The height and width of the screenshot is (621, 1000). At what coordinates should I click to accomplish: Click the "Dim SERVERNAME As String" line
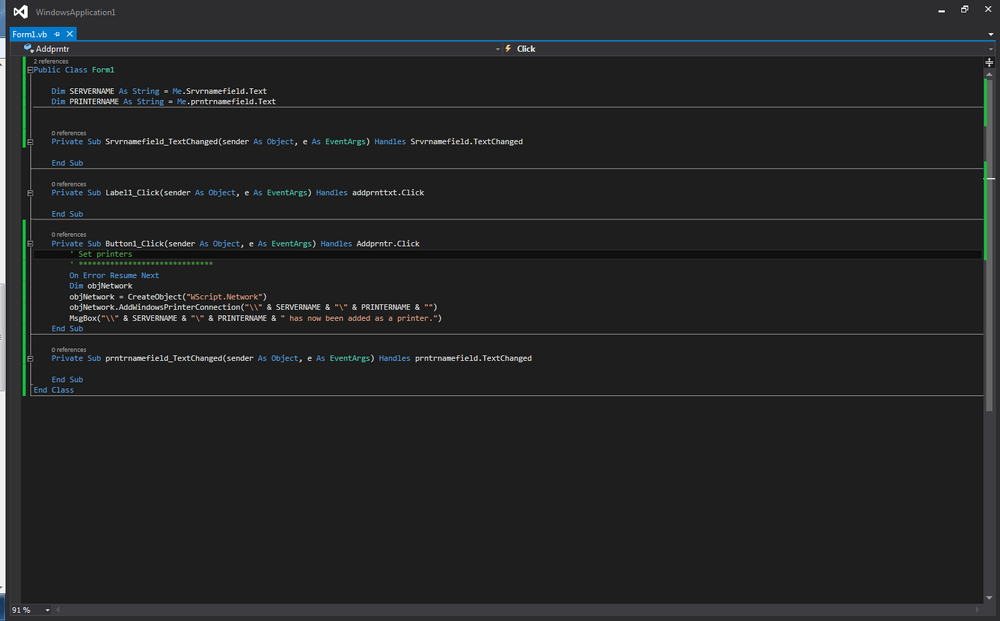pyautogui.click(x=159, y=91)
